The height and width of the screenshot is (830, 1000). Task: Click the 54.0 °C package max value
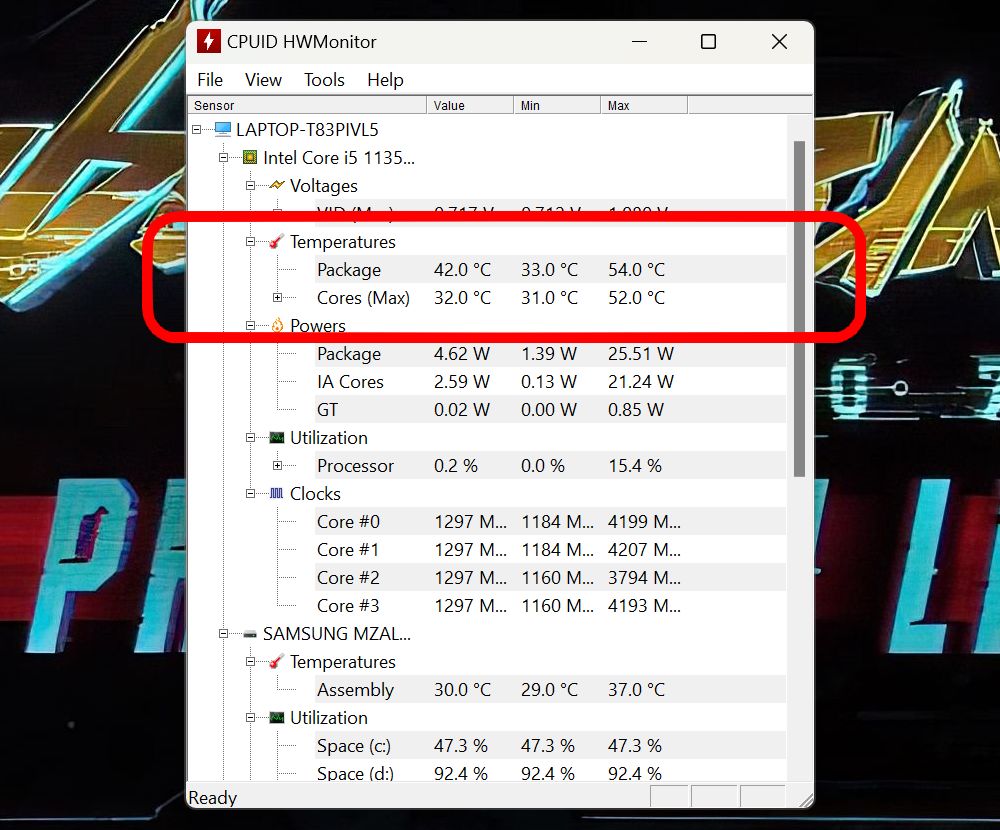[x=636, y=270]
